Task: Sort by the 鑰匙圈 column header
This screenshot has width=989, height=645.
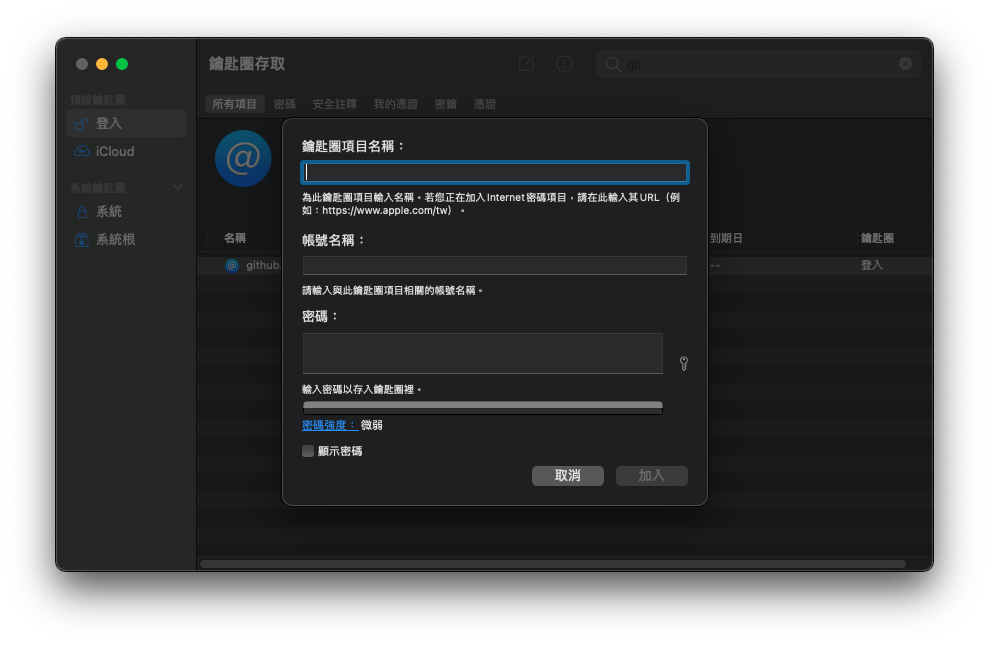Action: pos(877,238)
